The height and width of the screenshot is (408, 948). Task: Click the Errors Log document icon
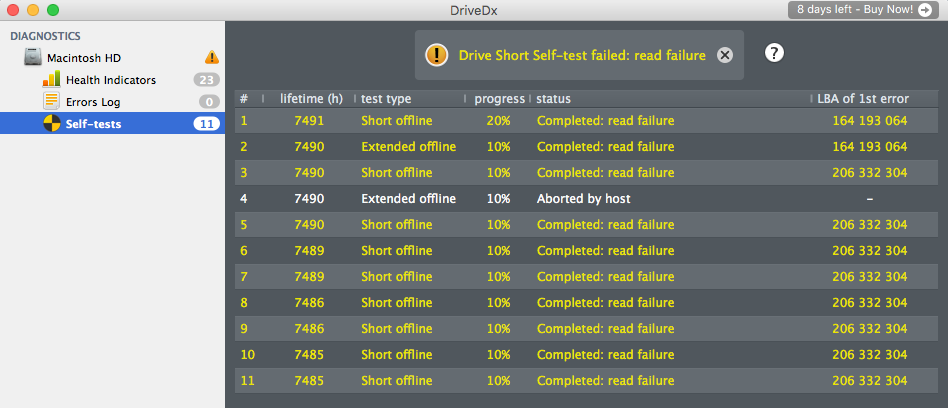[51, 101]
